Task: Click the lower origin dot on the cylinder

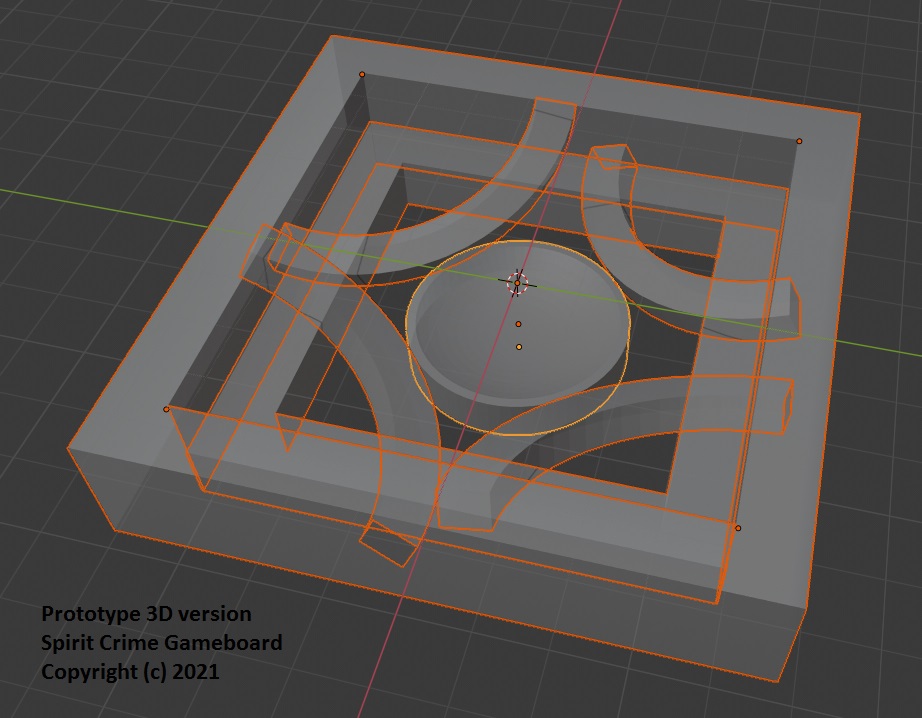Action: coord(519,347)
